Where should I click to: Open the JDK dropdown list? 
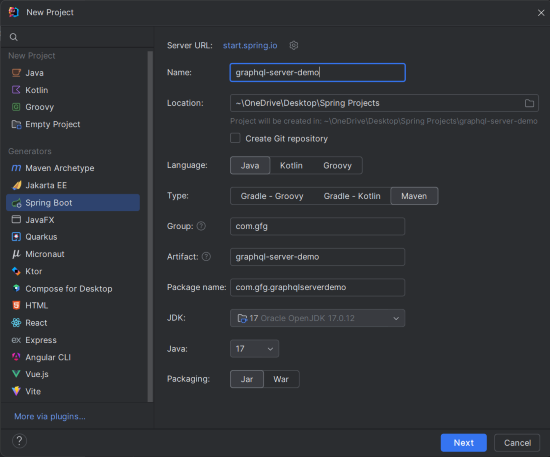317,318
